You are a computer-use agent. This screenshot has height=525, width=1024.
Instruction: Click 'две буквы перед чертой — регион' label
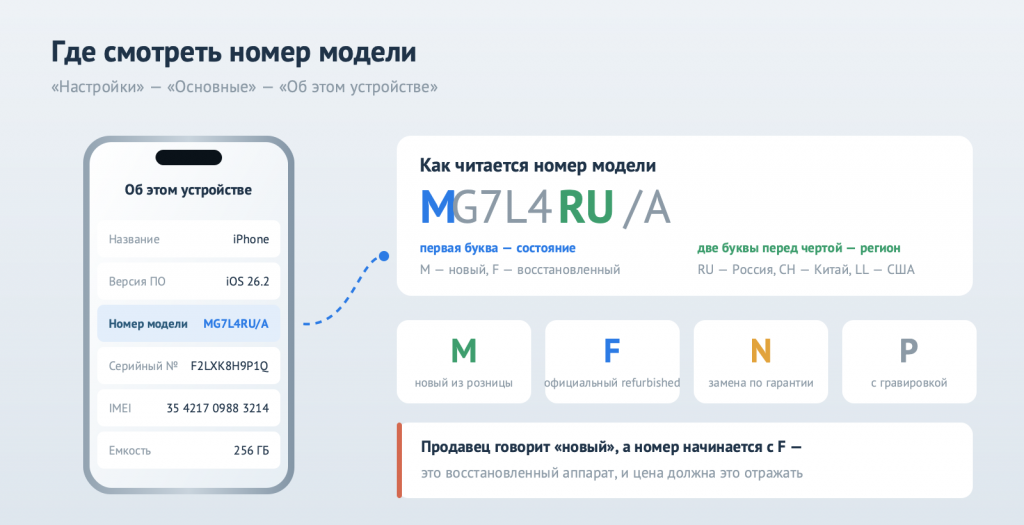pos(799,248)
